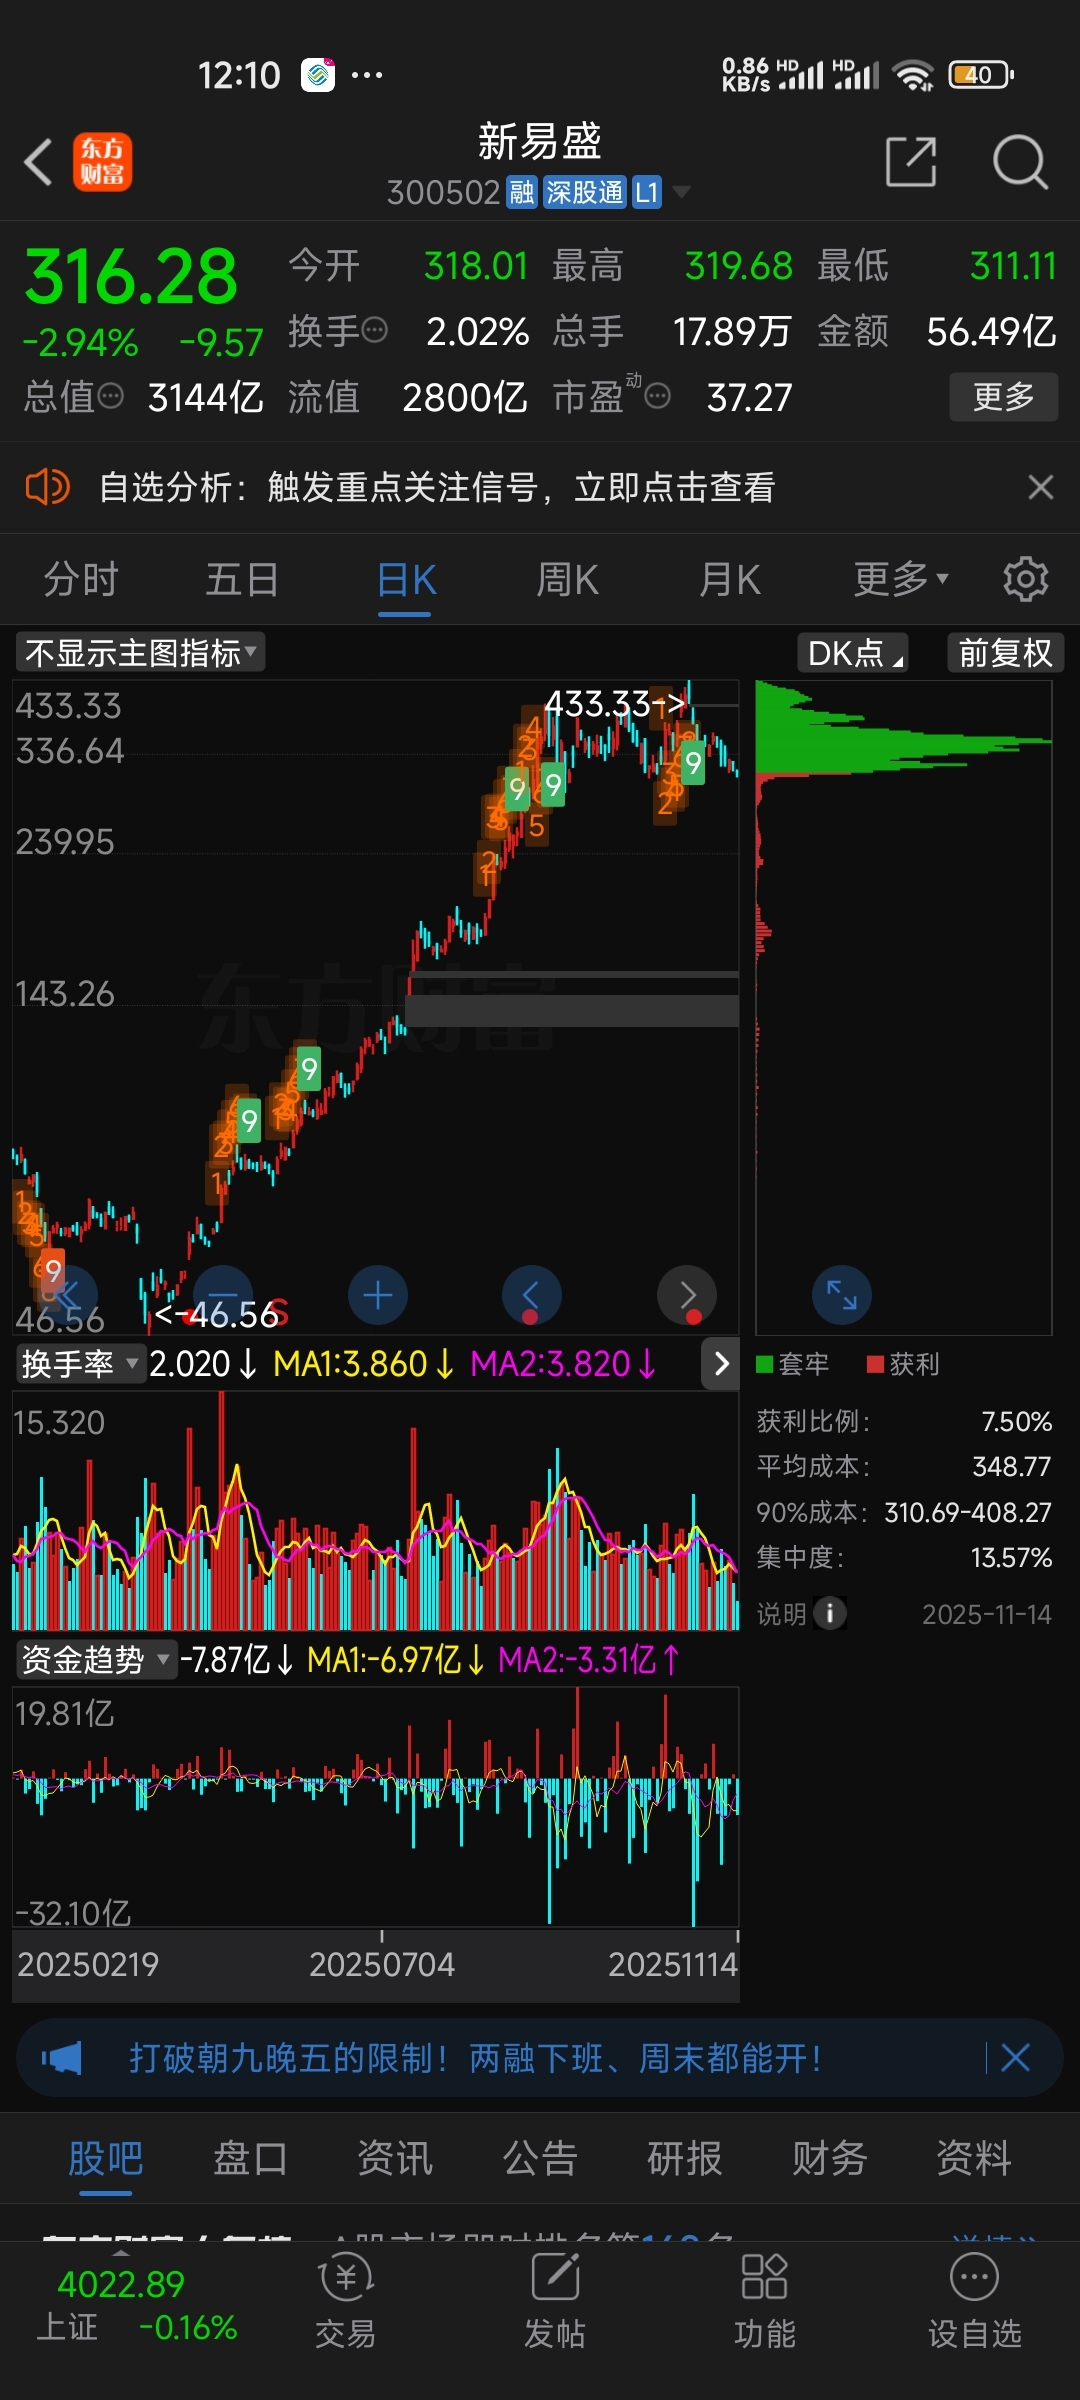Zoom in chart with plus button

378,1296
